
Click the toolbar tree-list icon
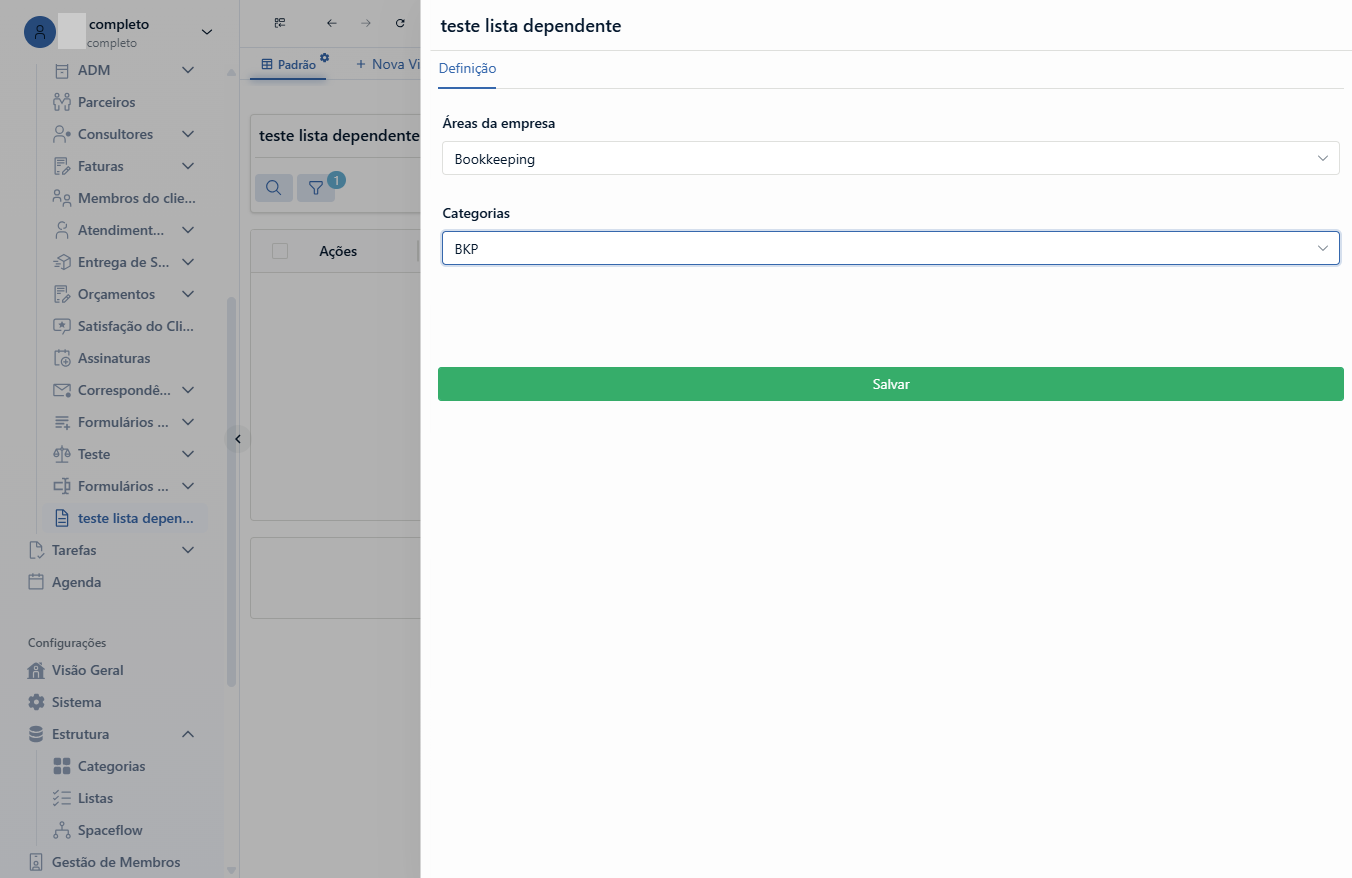click(x=280, y=23)
